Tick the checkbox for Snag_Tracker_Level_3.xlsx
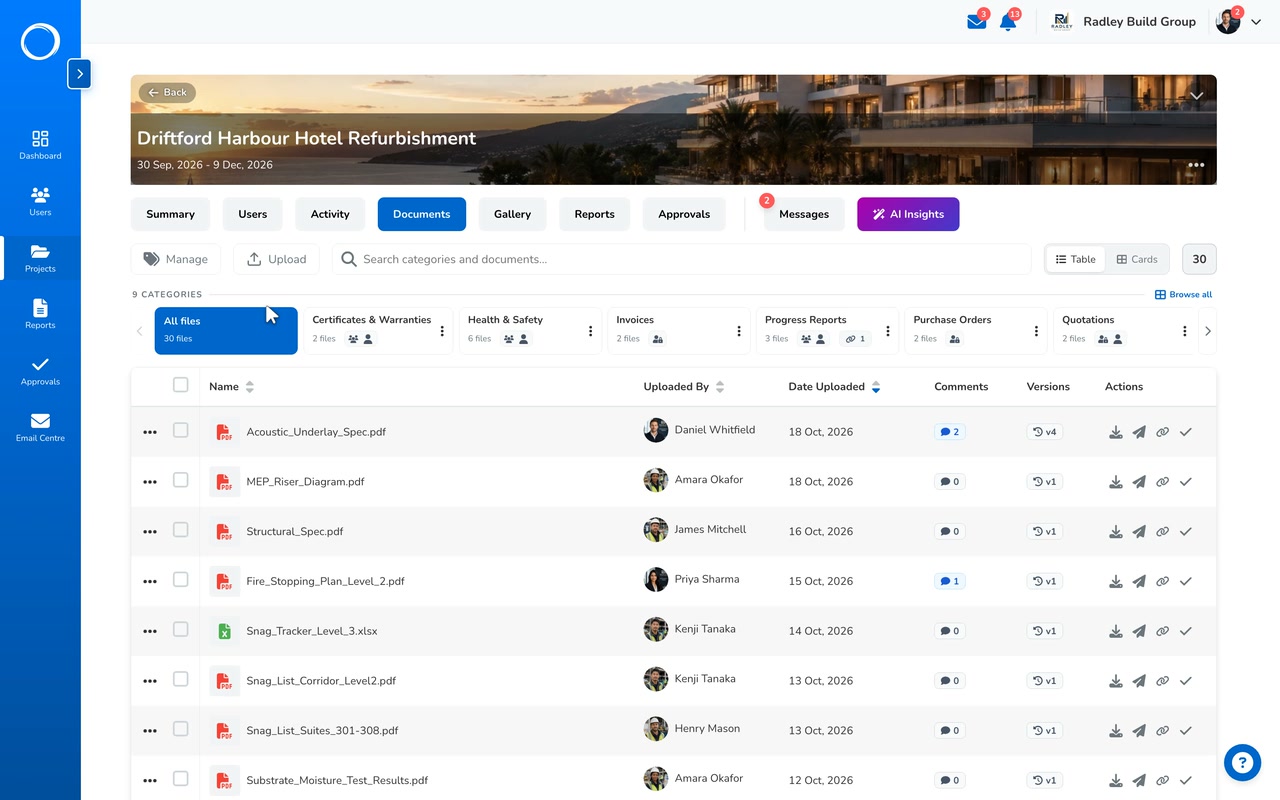The width and height of the screenshot is (1280, 800). (180, 629)
